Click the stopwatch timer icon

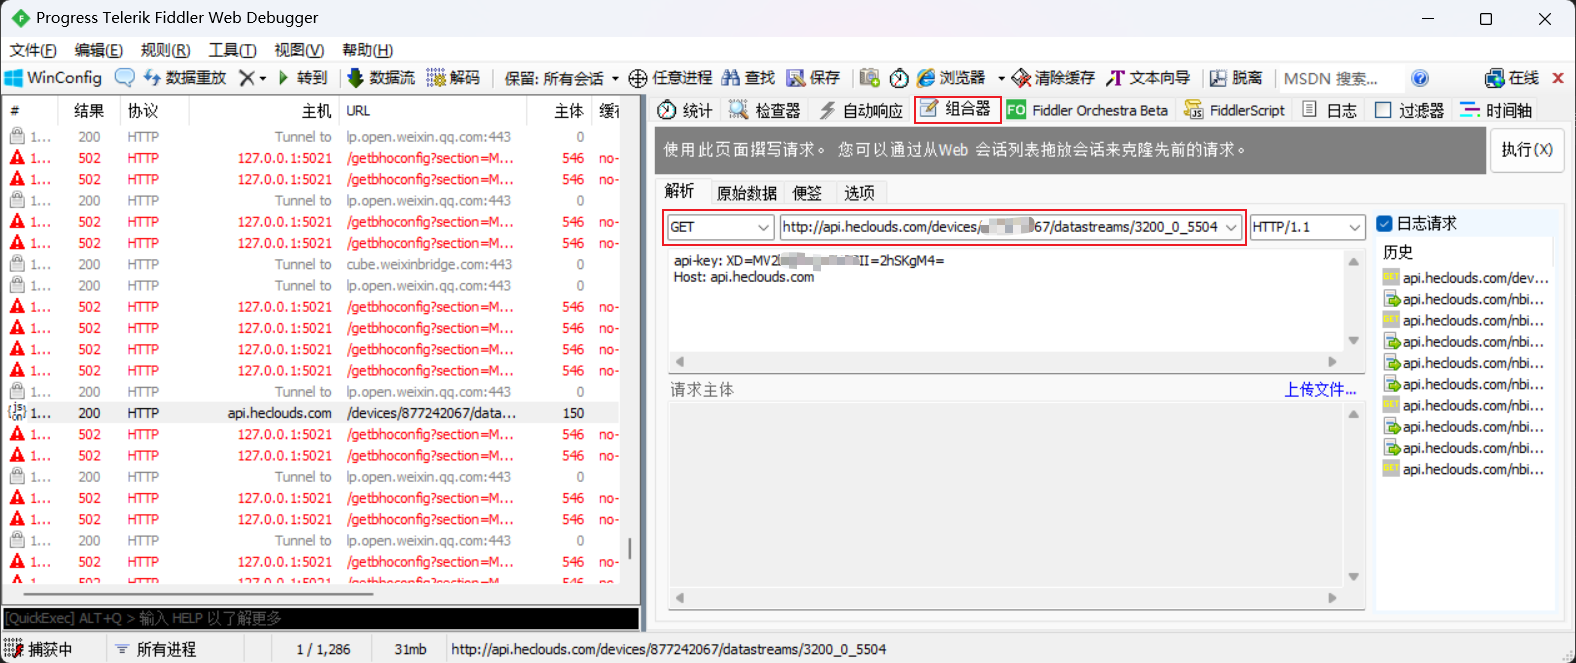tap(899, 78)
